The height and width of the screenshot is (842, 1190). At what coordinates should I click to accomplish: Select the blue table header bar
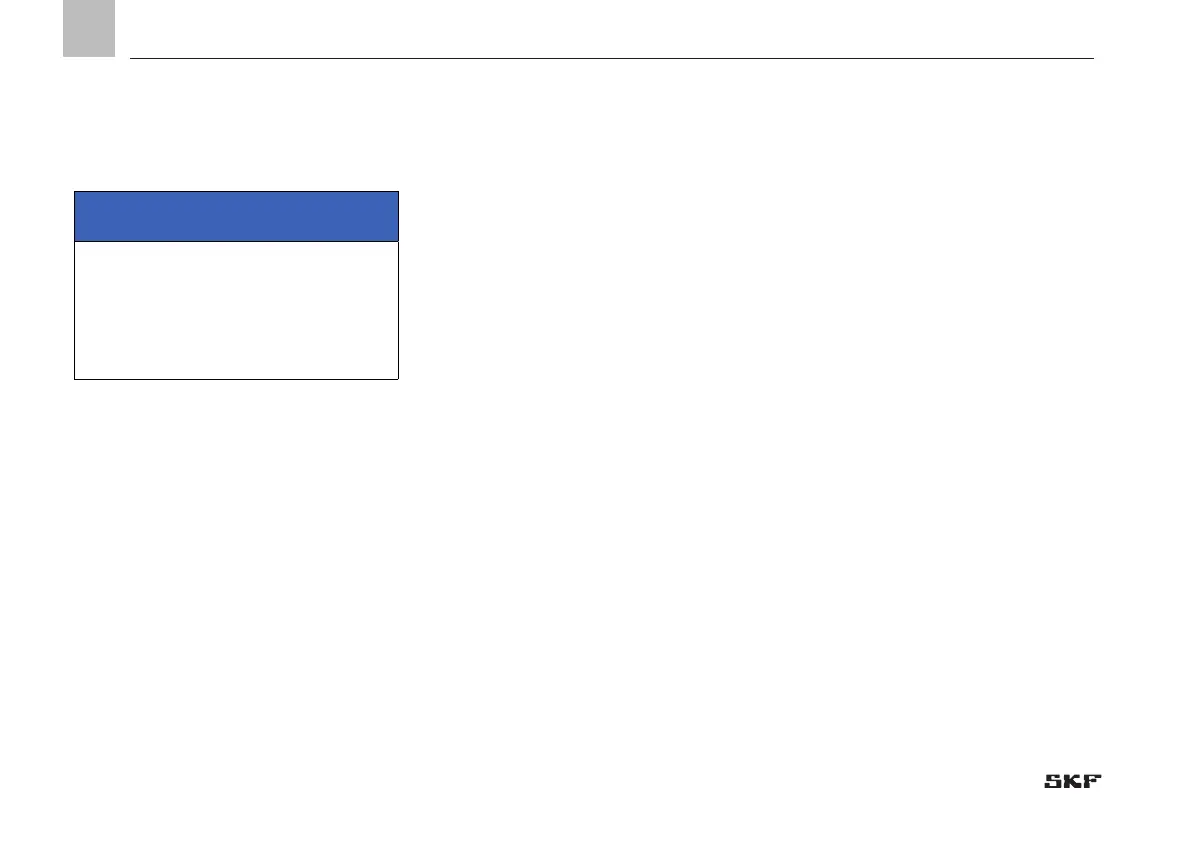tap(236, 216)
